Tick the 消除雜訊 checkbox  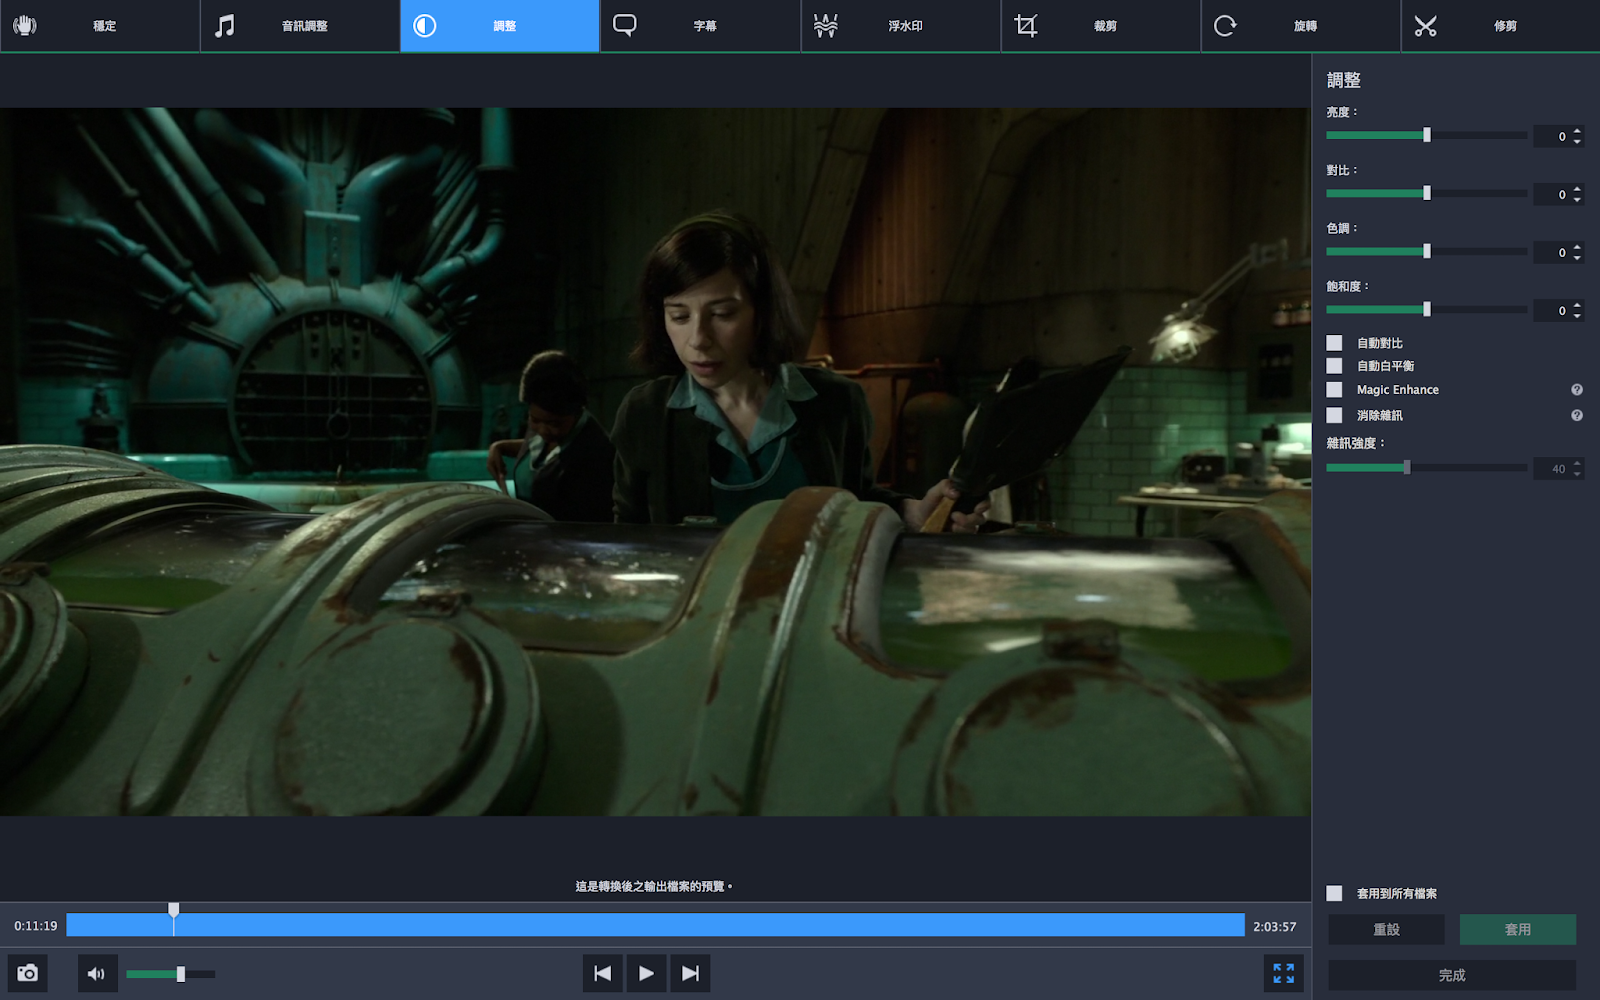coord(1334,415)
